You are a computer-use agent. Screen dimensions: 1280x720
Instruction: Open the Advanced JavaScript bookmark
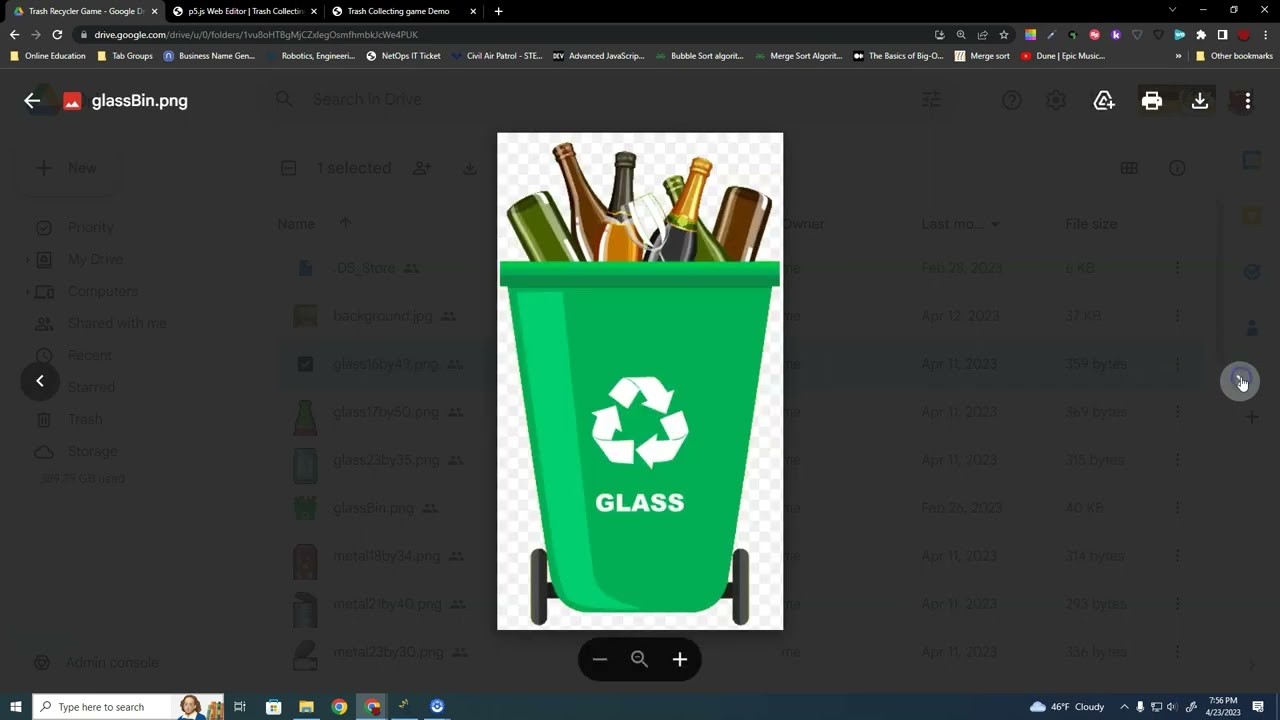(598, 56)
